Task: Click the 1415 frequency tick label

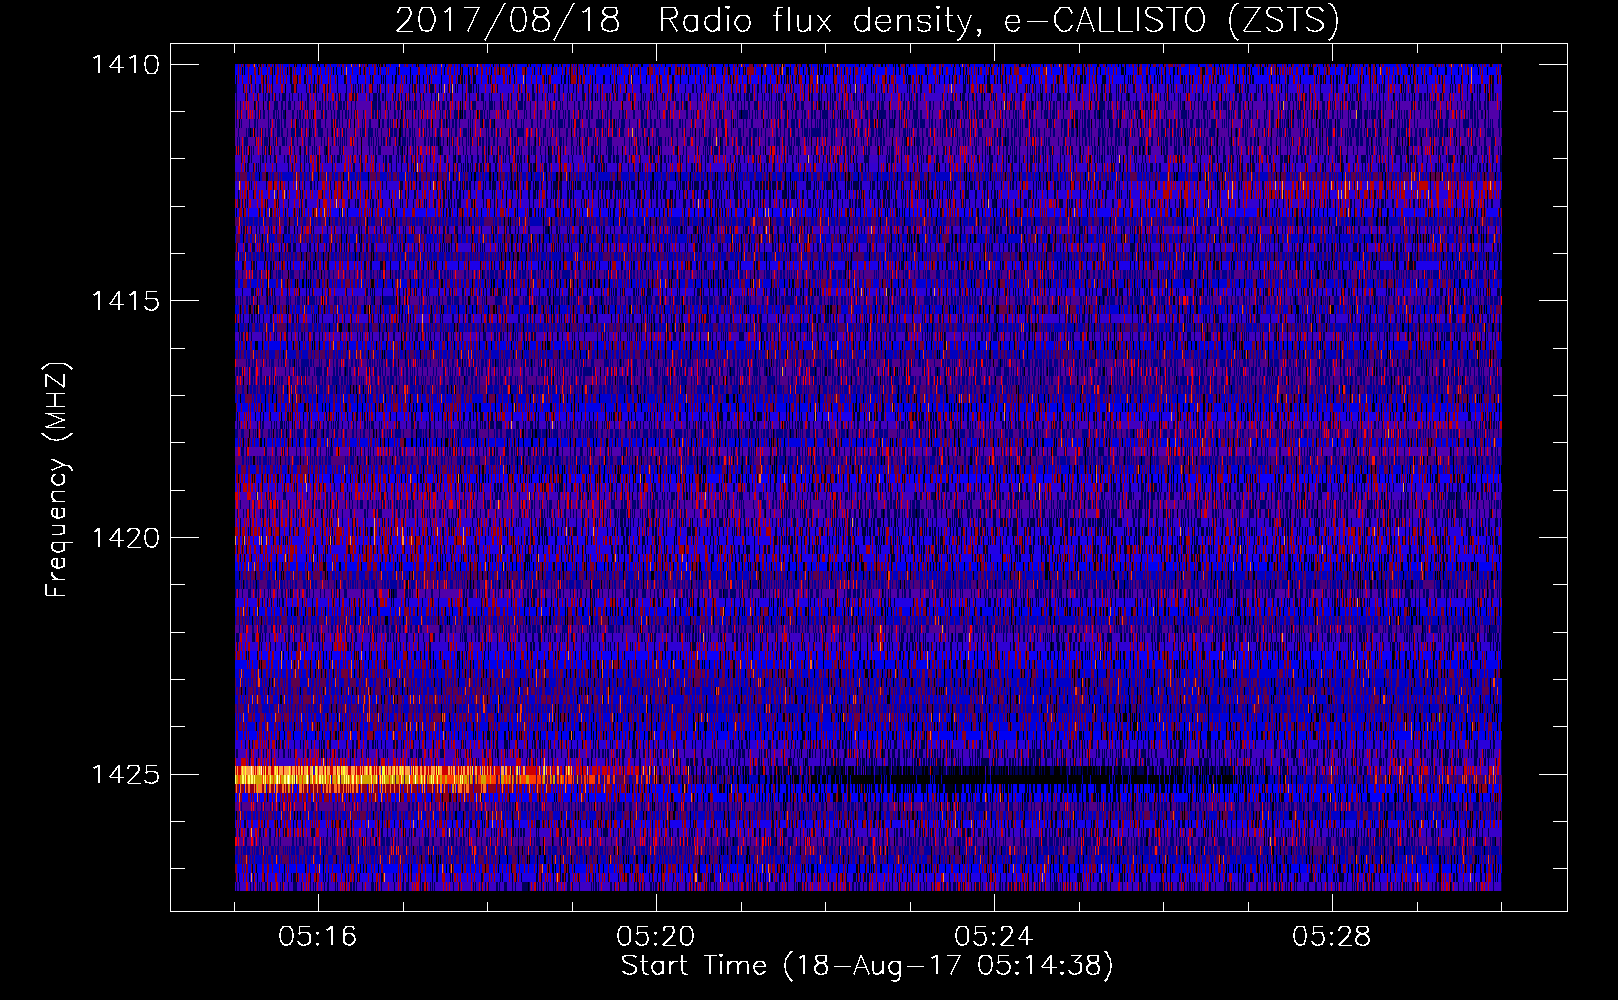Action: click(125, 301)
